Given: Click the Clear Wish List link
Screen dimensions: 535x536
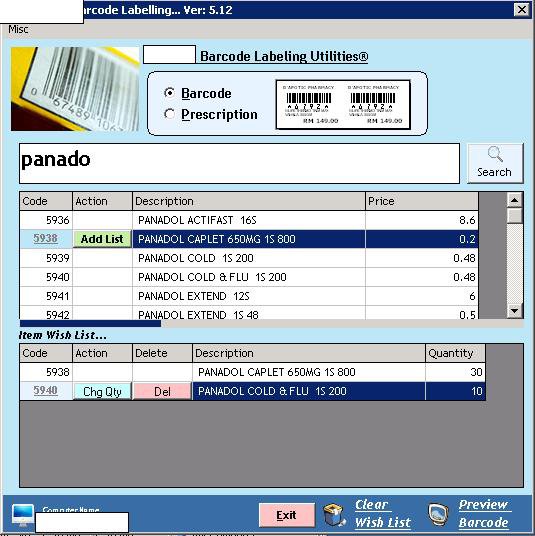Looking at the screenshot, I should coord(383,514).
